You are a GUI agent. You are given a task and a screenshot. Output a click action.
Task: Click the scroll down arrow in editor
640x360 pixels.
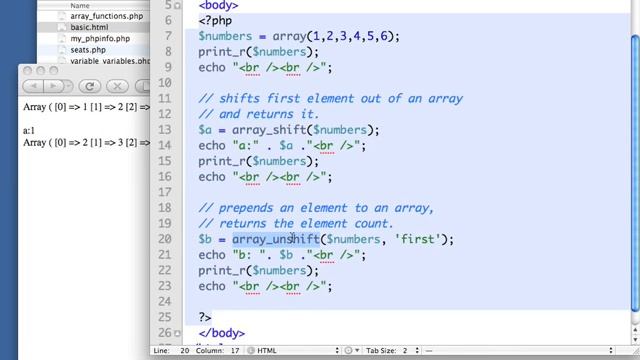coord(635,339)
